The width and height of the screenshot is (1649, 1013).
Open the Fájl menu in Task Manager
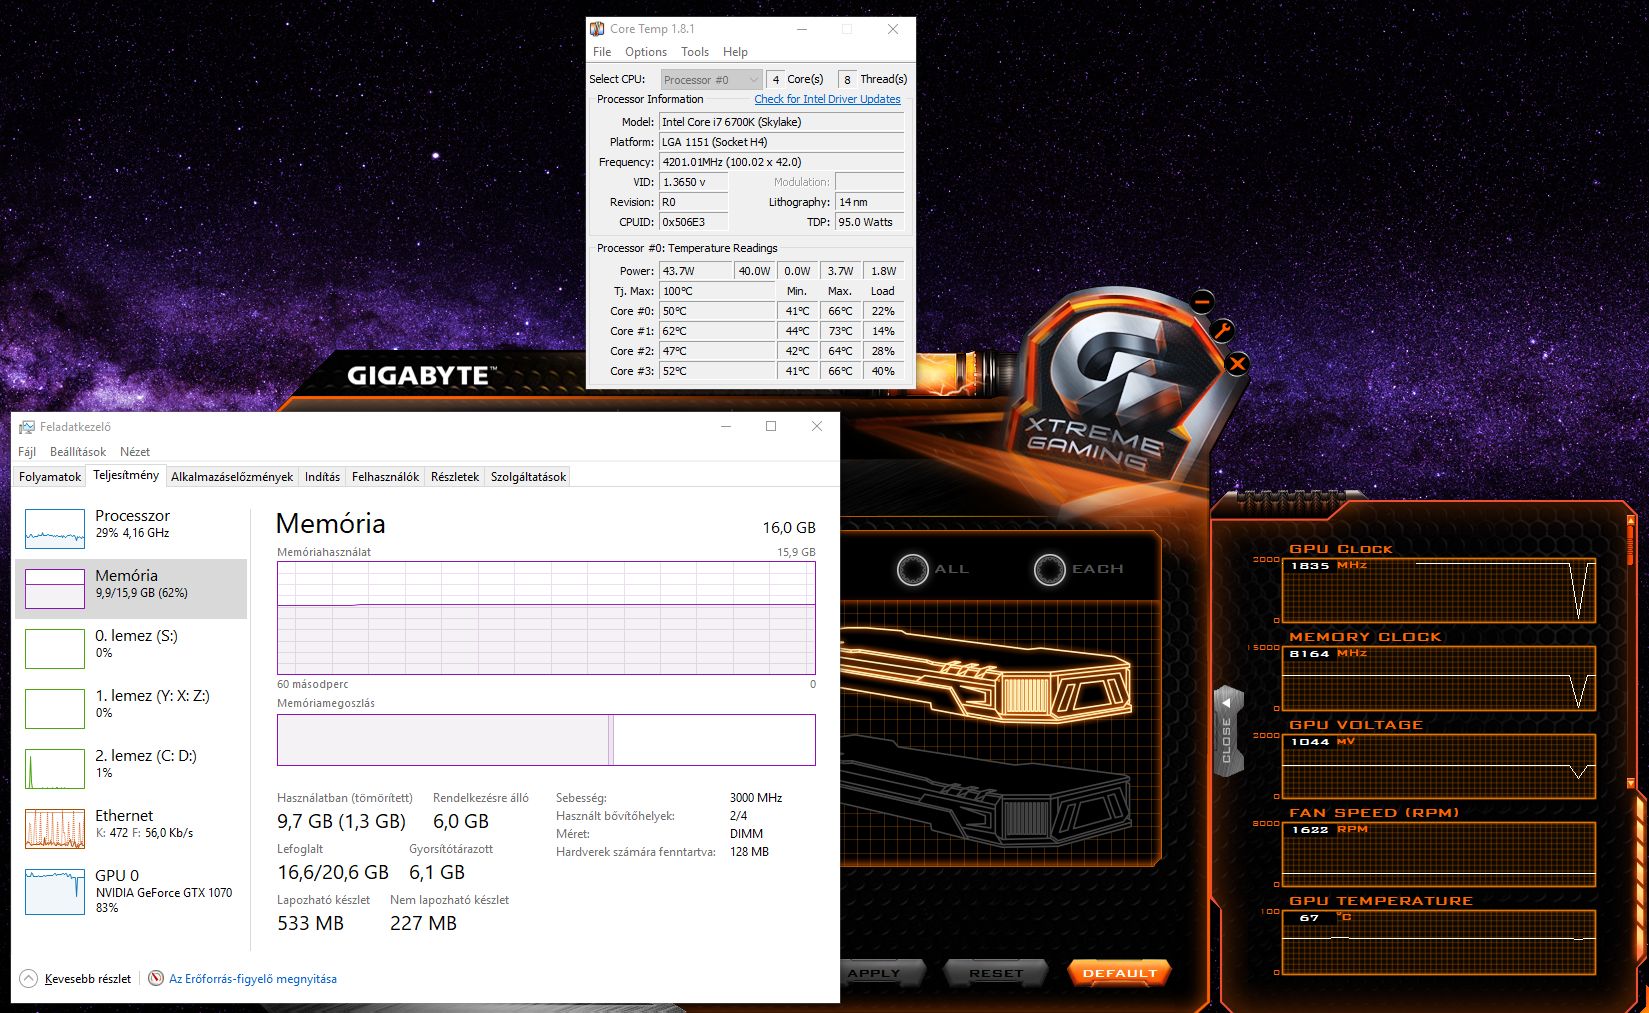point(27,452)
